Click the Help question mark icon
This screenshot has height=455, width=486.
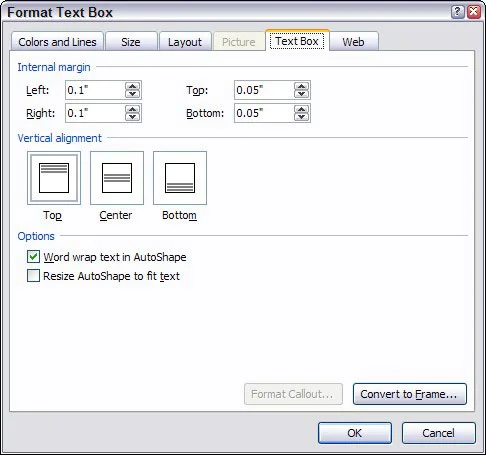click(x=458, y=12)
